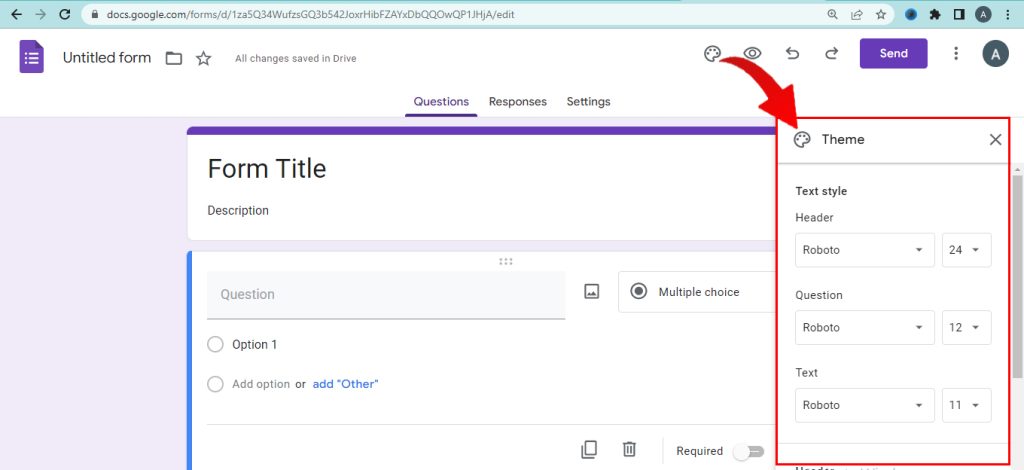Viewport: 1024px width, 470px height.
Task: Open the theme customization palette icon
Action: [712, 54]
